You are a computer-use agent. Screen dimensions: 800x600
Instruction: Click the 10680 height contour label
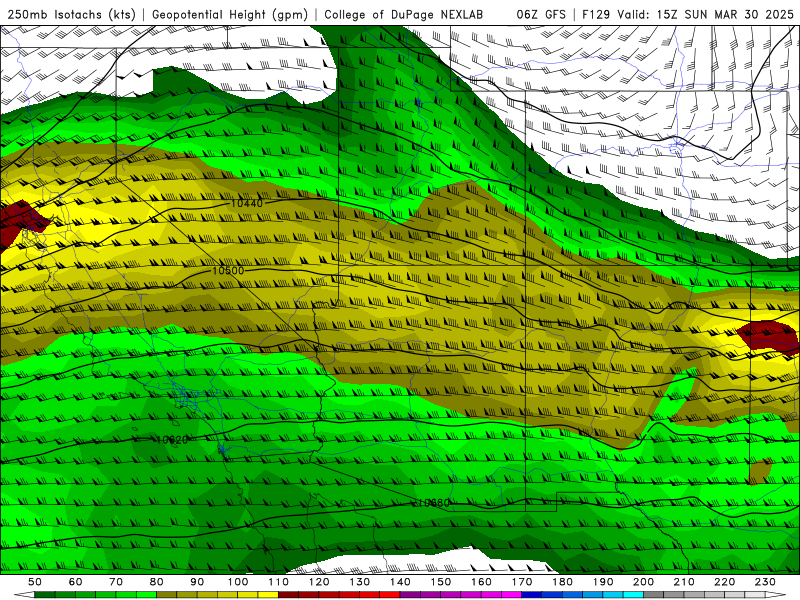tap(434, 503)
